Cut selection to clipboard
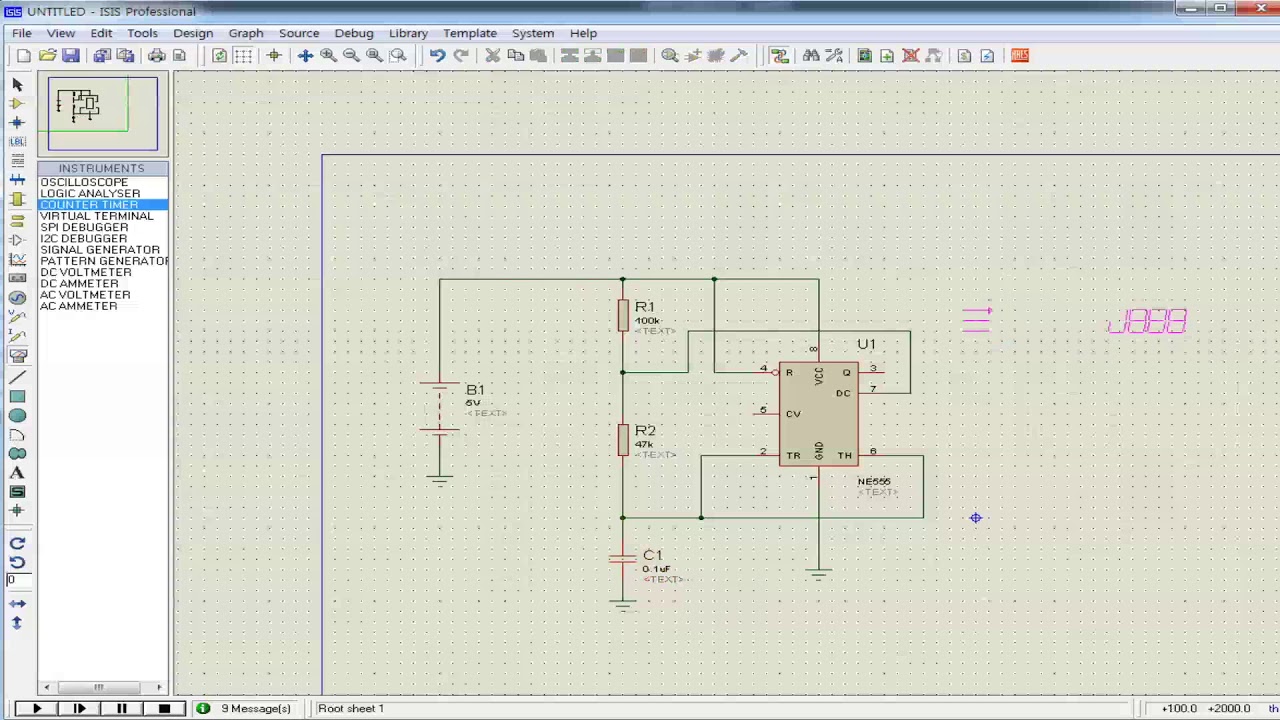The height and width of the screenshot is (720, 1280). click(492, 56)
